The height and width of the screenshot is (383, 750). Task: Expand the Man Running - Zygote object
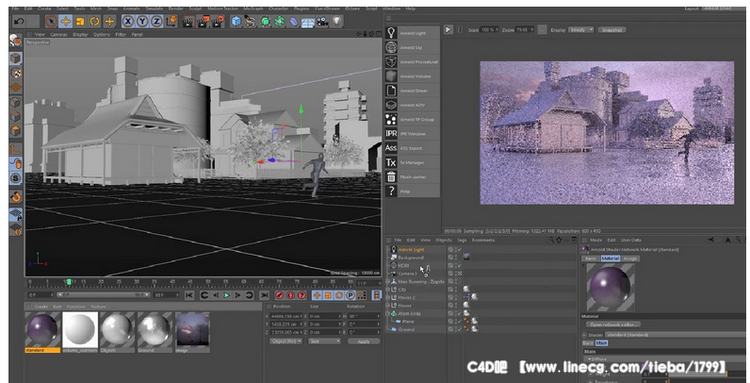388,282
